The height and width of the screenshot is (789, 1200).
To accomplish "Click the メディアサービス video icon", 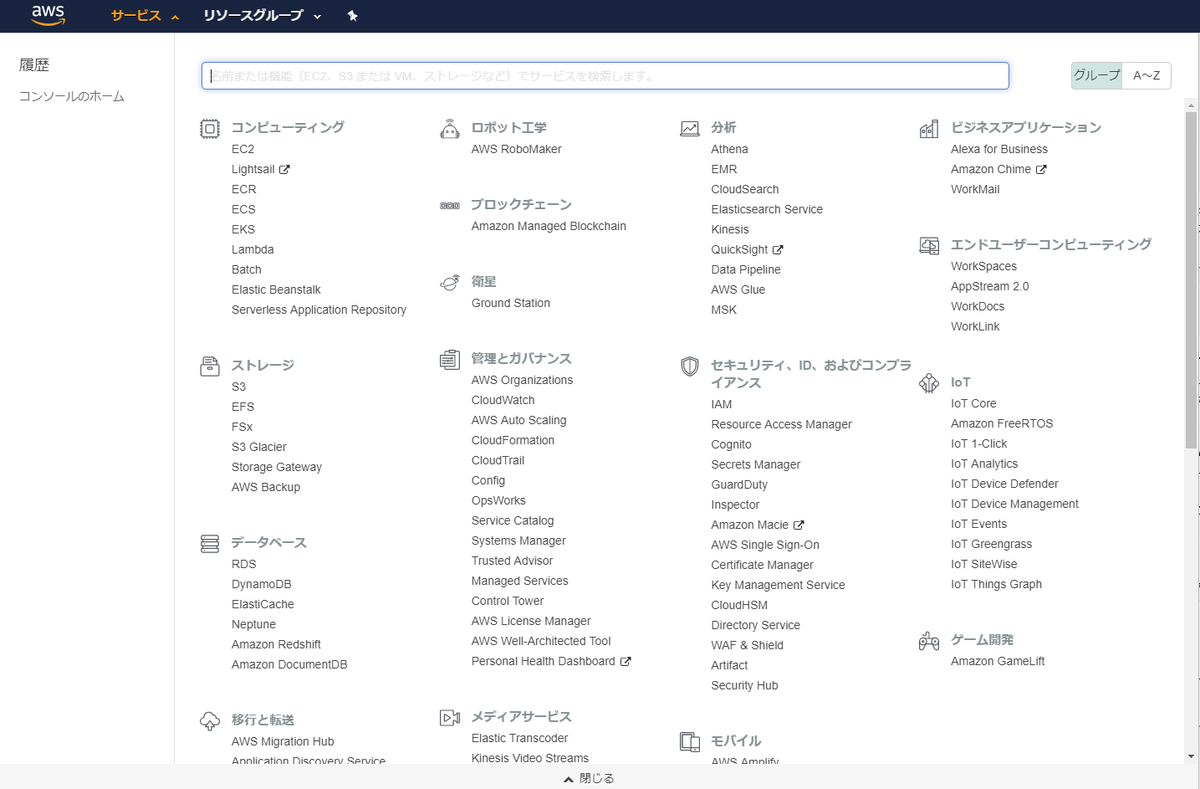I will point(450,717).
